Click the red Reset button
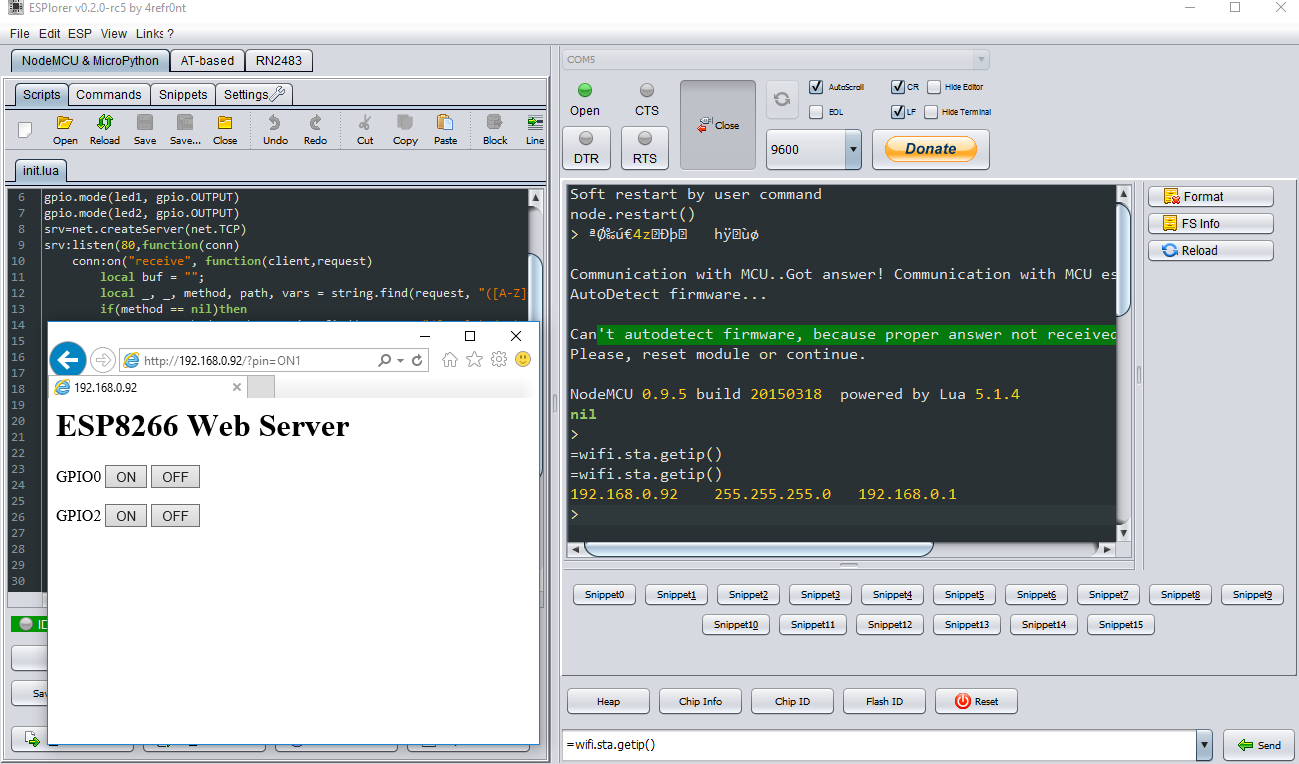The image size is (1299, 764). pos(976,701)
